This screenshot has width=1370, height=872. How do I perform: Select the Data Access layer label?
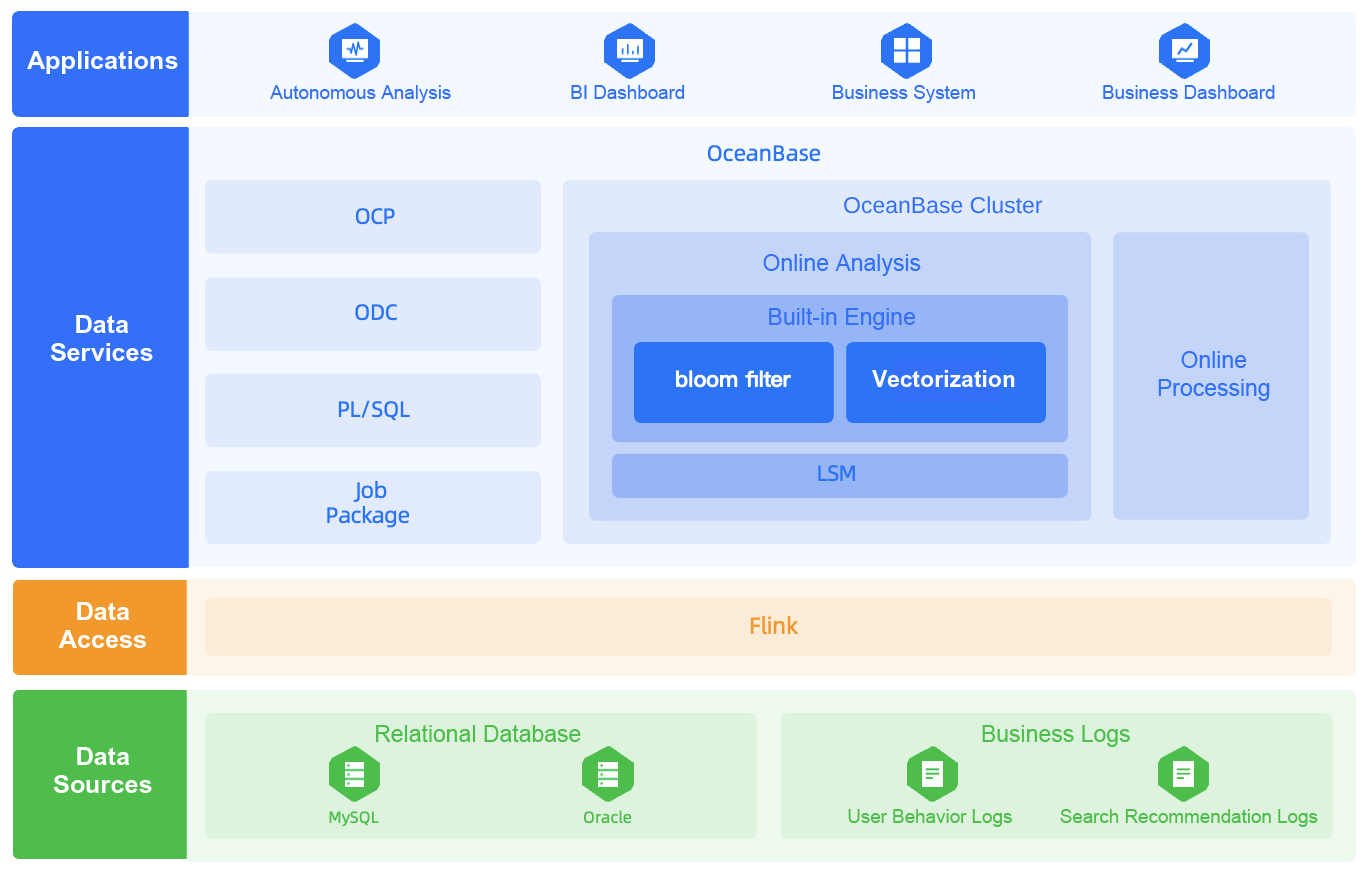pos(102,625)
